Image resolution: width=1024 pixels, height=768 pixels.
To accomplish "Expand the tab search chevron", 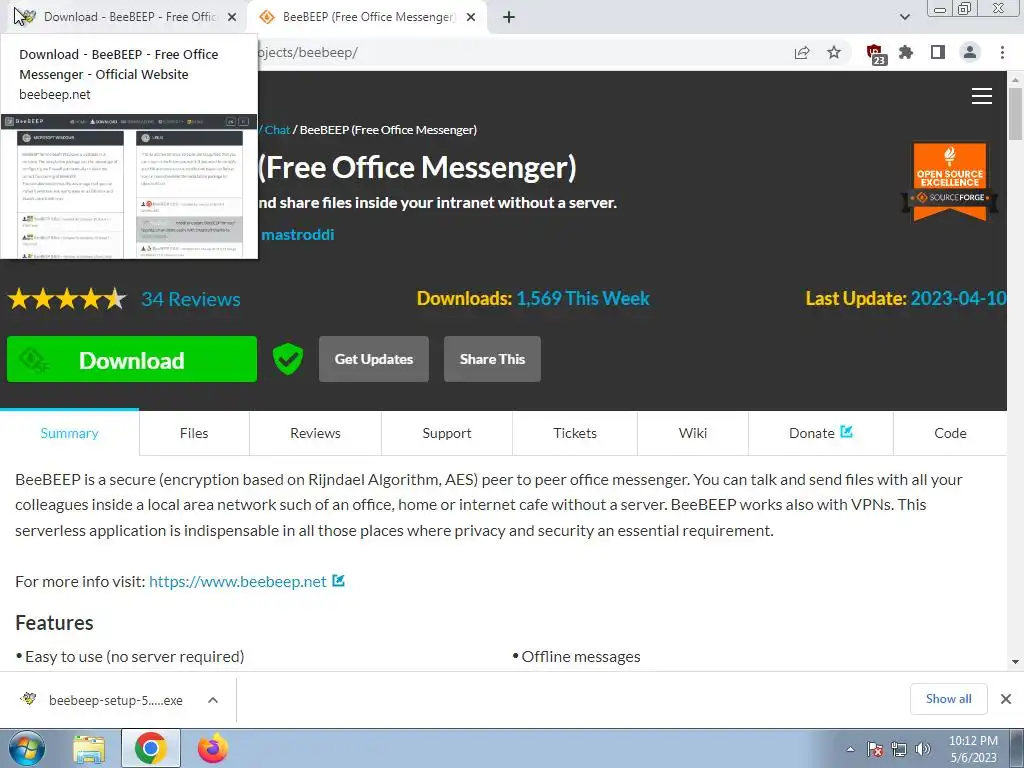I will 904,17.
